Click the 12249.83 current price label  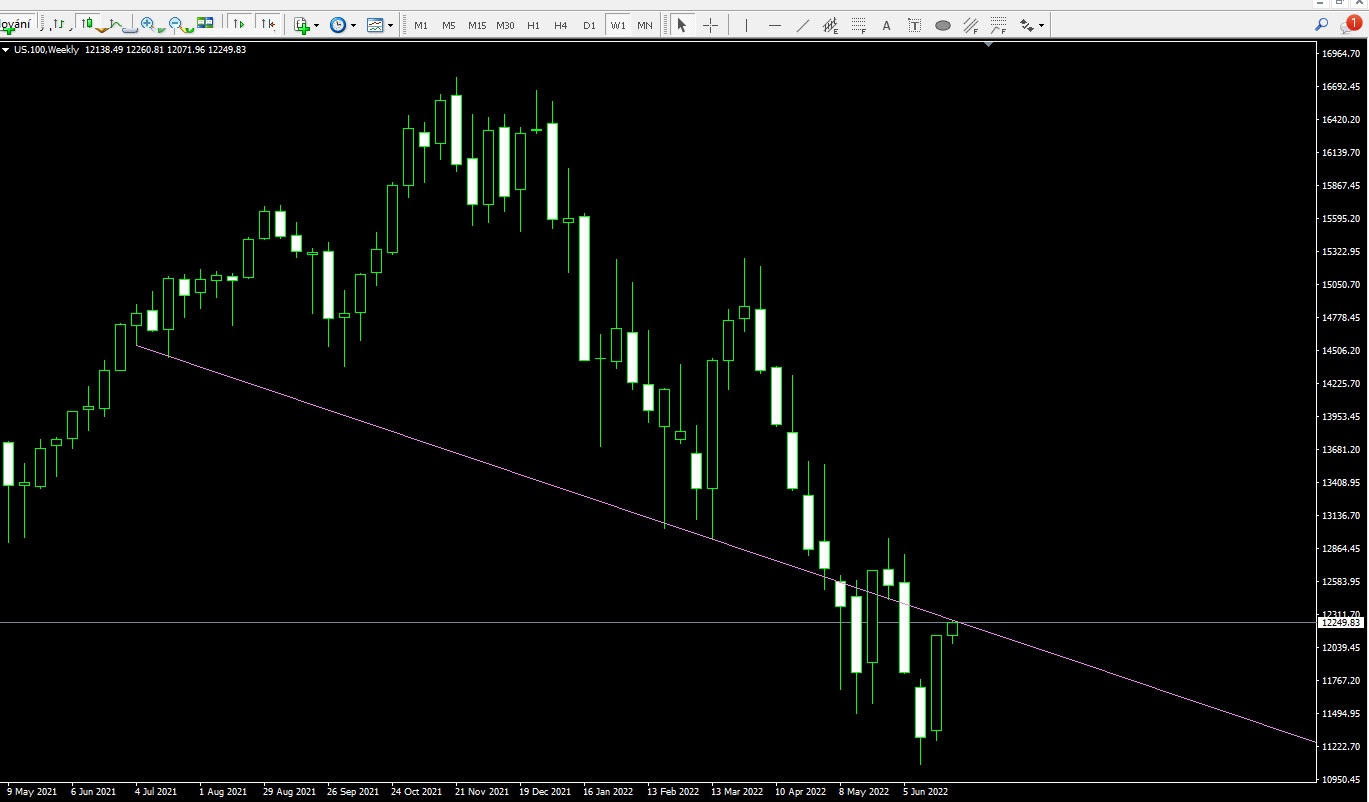point(1341,622)
